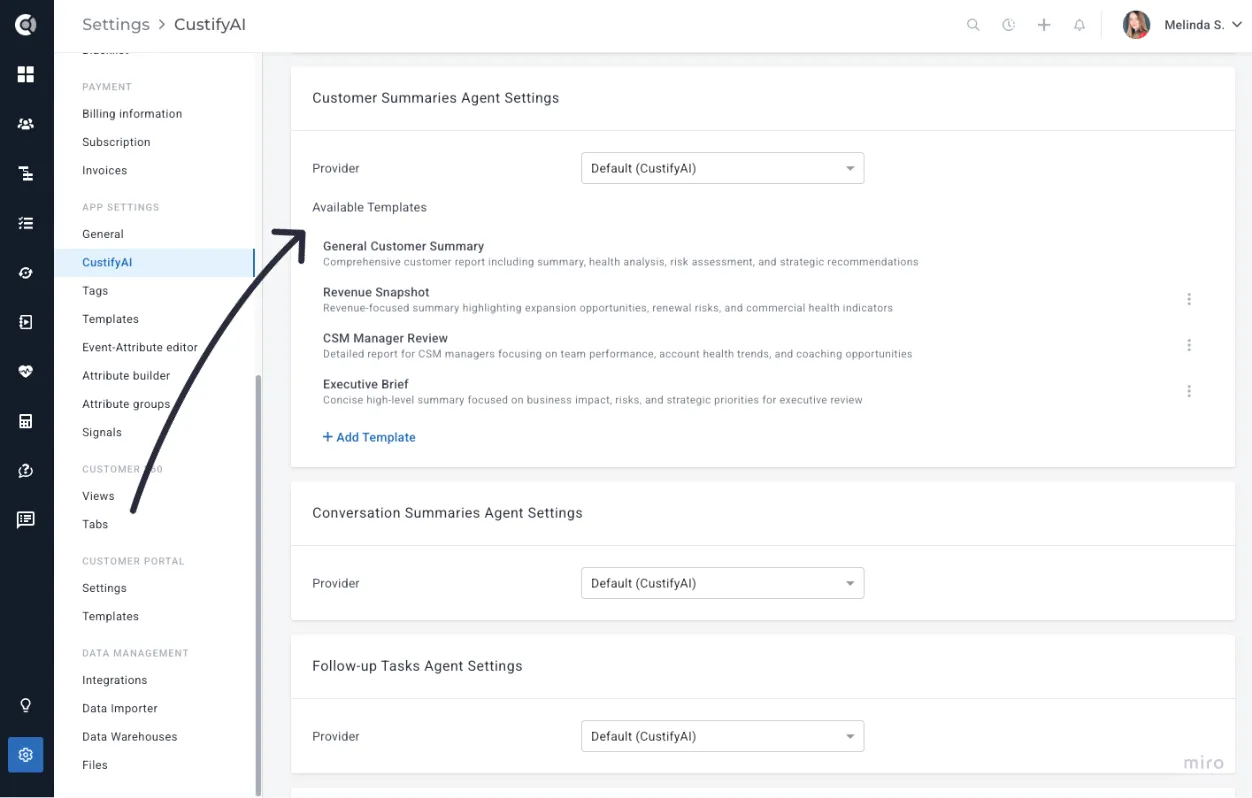Open the heart health icon in the left rail
This screenshot has width=1252, height=798.
pyautogui.click(x=26, y=371)
